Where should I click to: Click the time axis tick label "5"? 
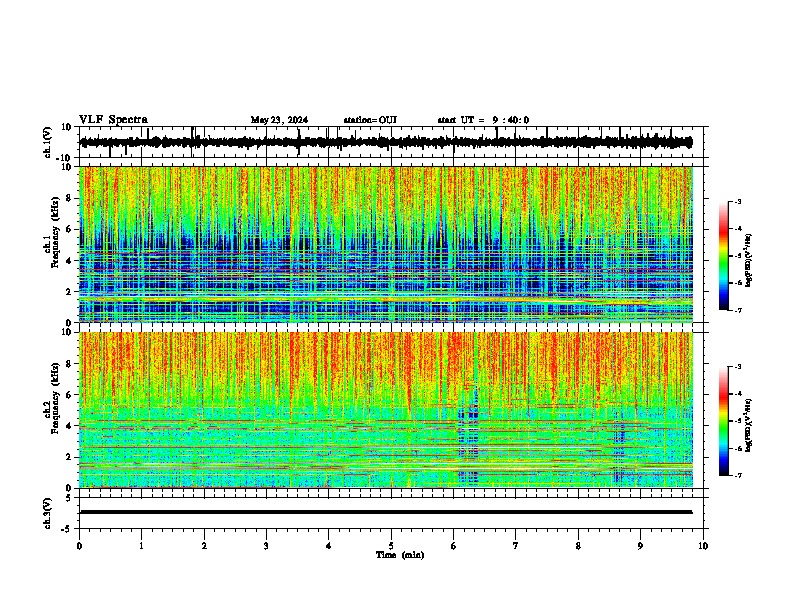pyautogui.click(x=391, y=546)
